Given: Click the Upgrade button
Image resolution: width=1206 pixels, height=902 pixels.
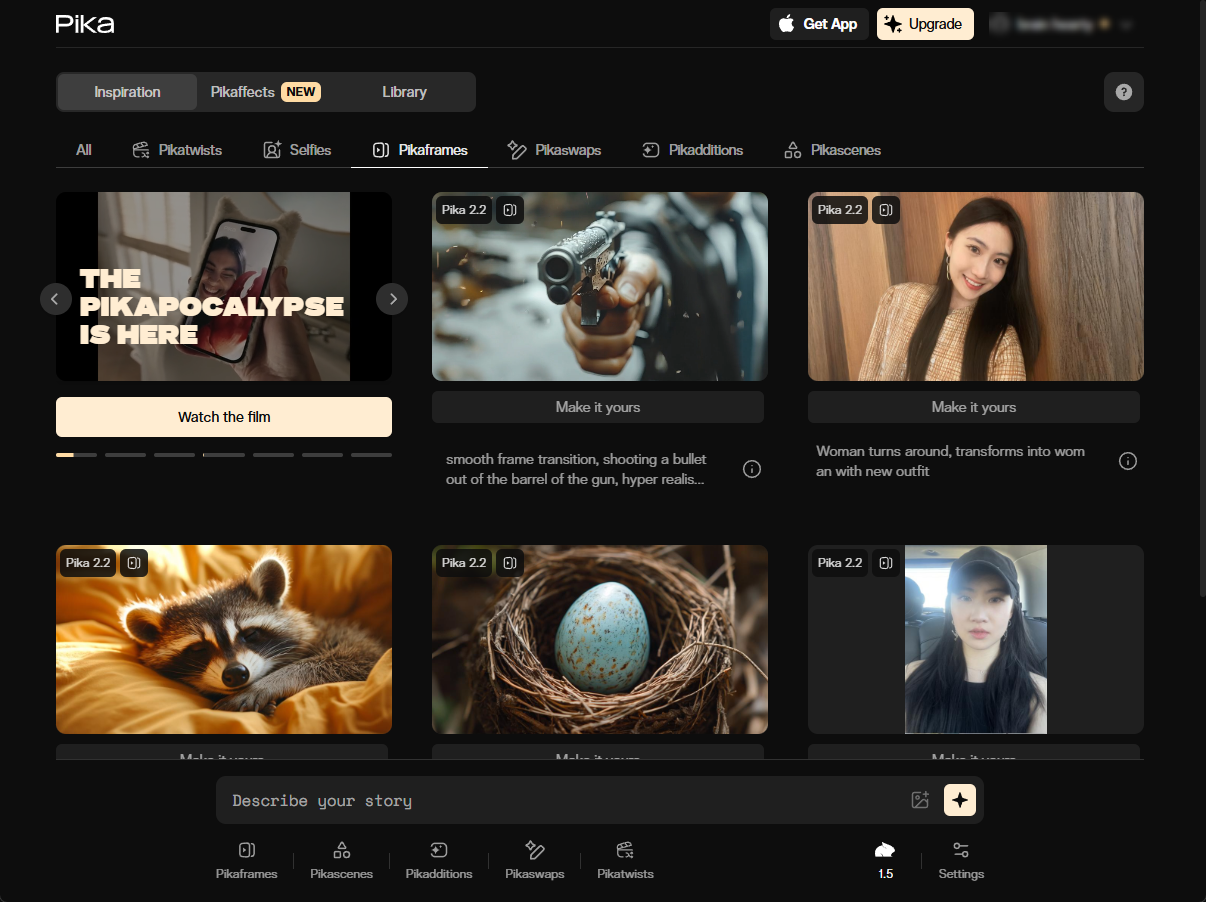Looking at the screenshot, I should [x=925, y=24].
